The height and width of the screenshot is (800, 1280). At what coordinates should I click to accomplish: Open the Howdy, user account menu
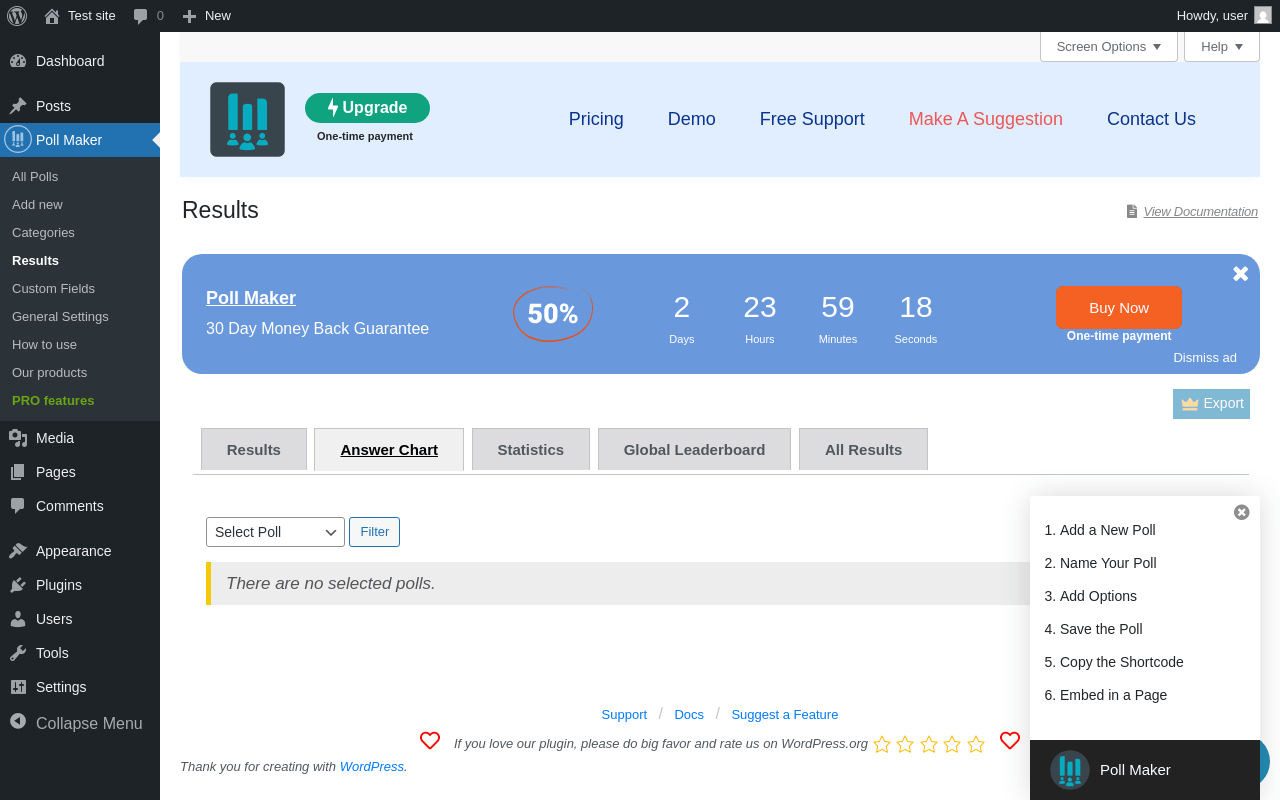pyautogui.click(x=1224, y=16)
